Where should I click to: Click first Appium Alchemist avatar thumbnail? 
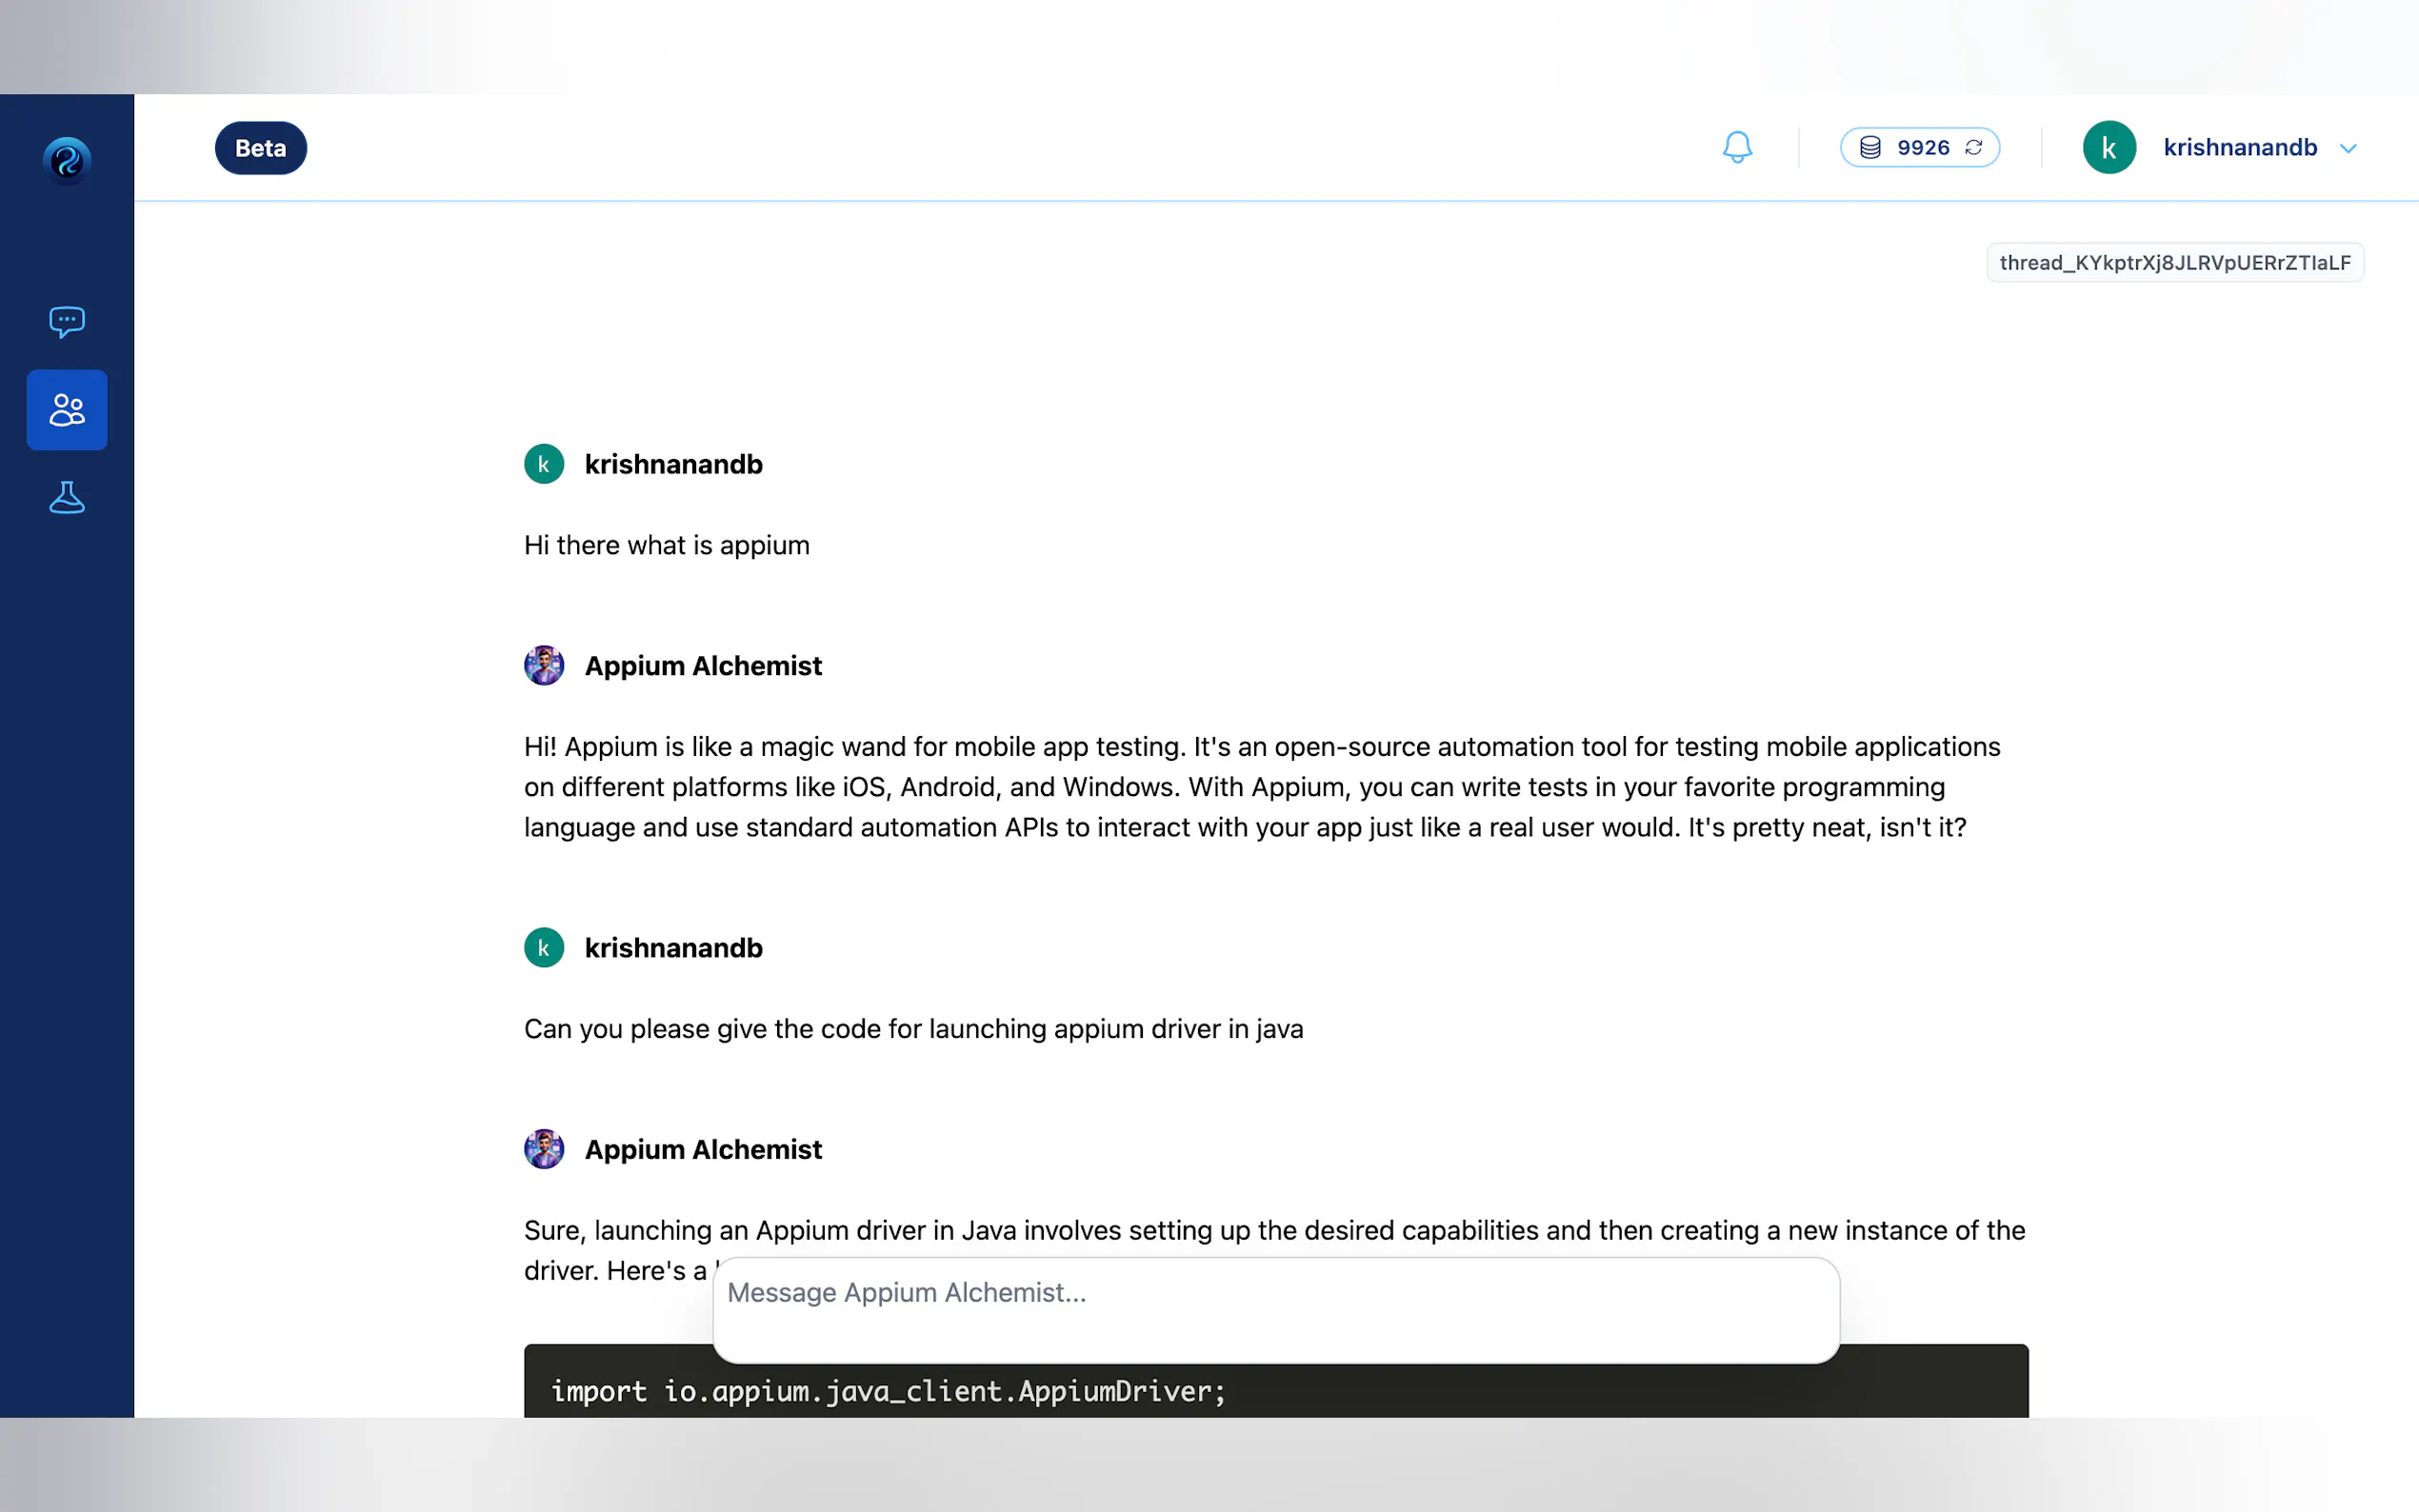544,666
